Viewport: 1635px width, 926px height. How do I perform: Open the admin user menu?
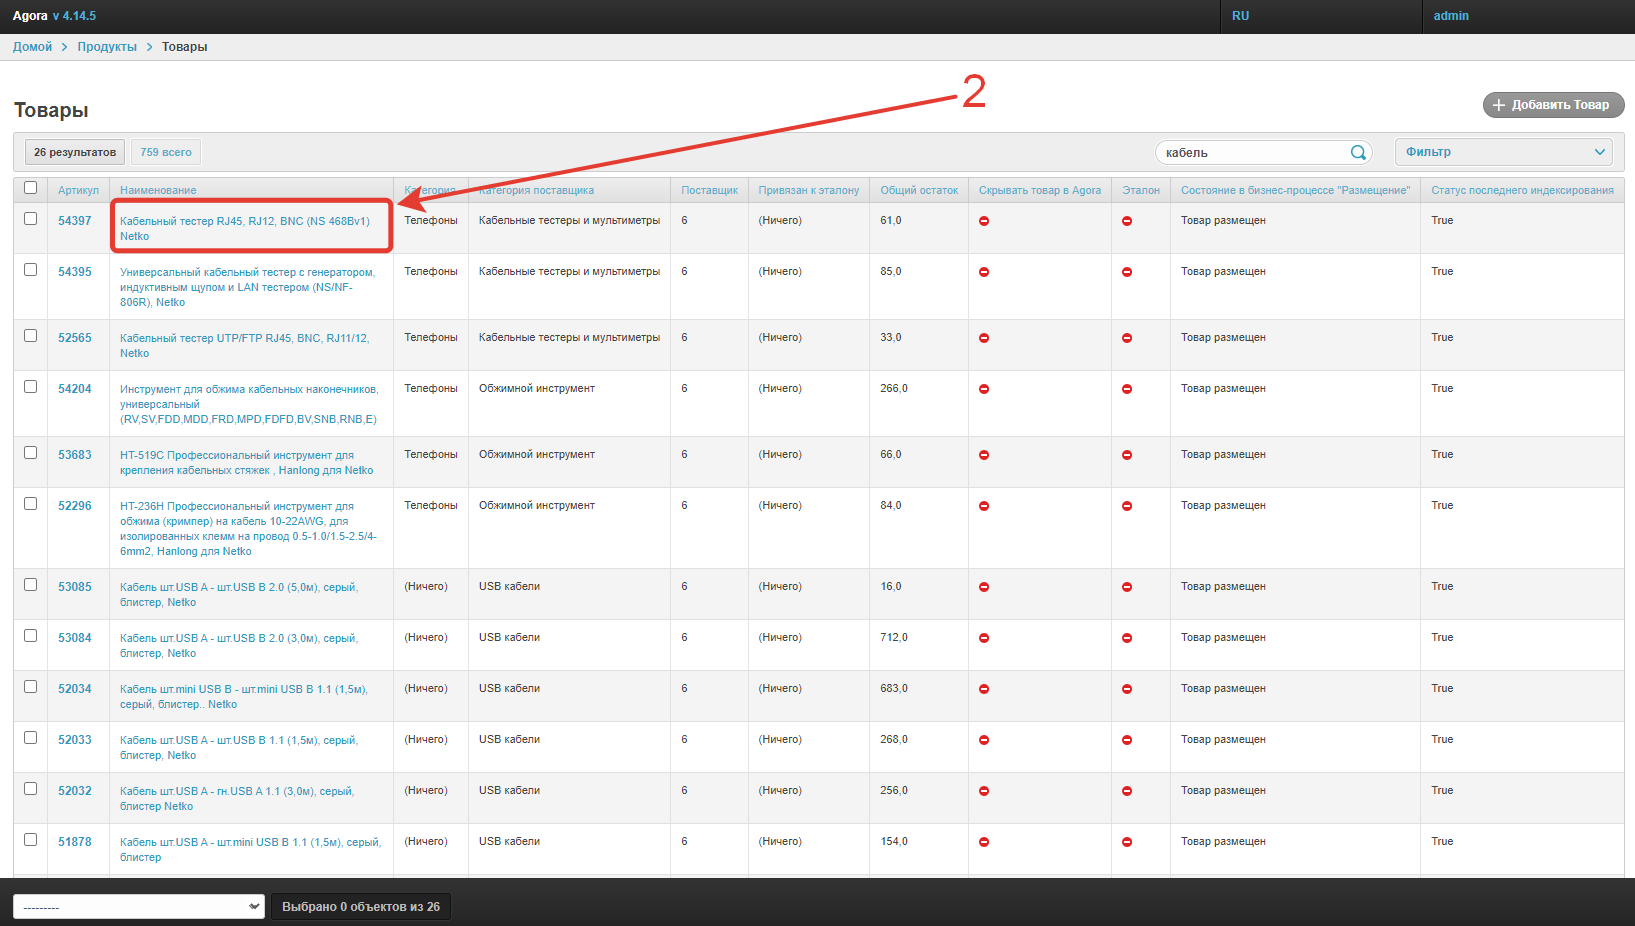point(1451,16)
